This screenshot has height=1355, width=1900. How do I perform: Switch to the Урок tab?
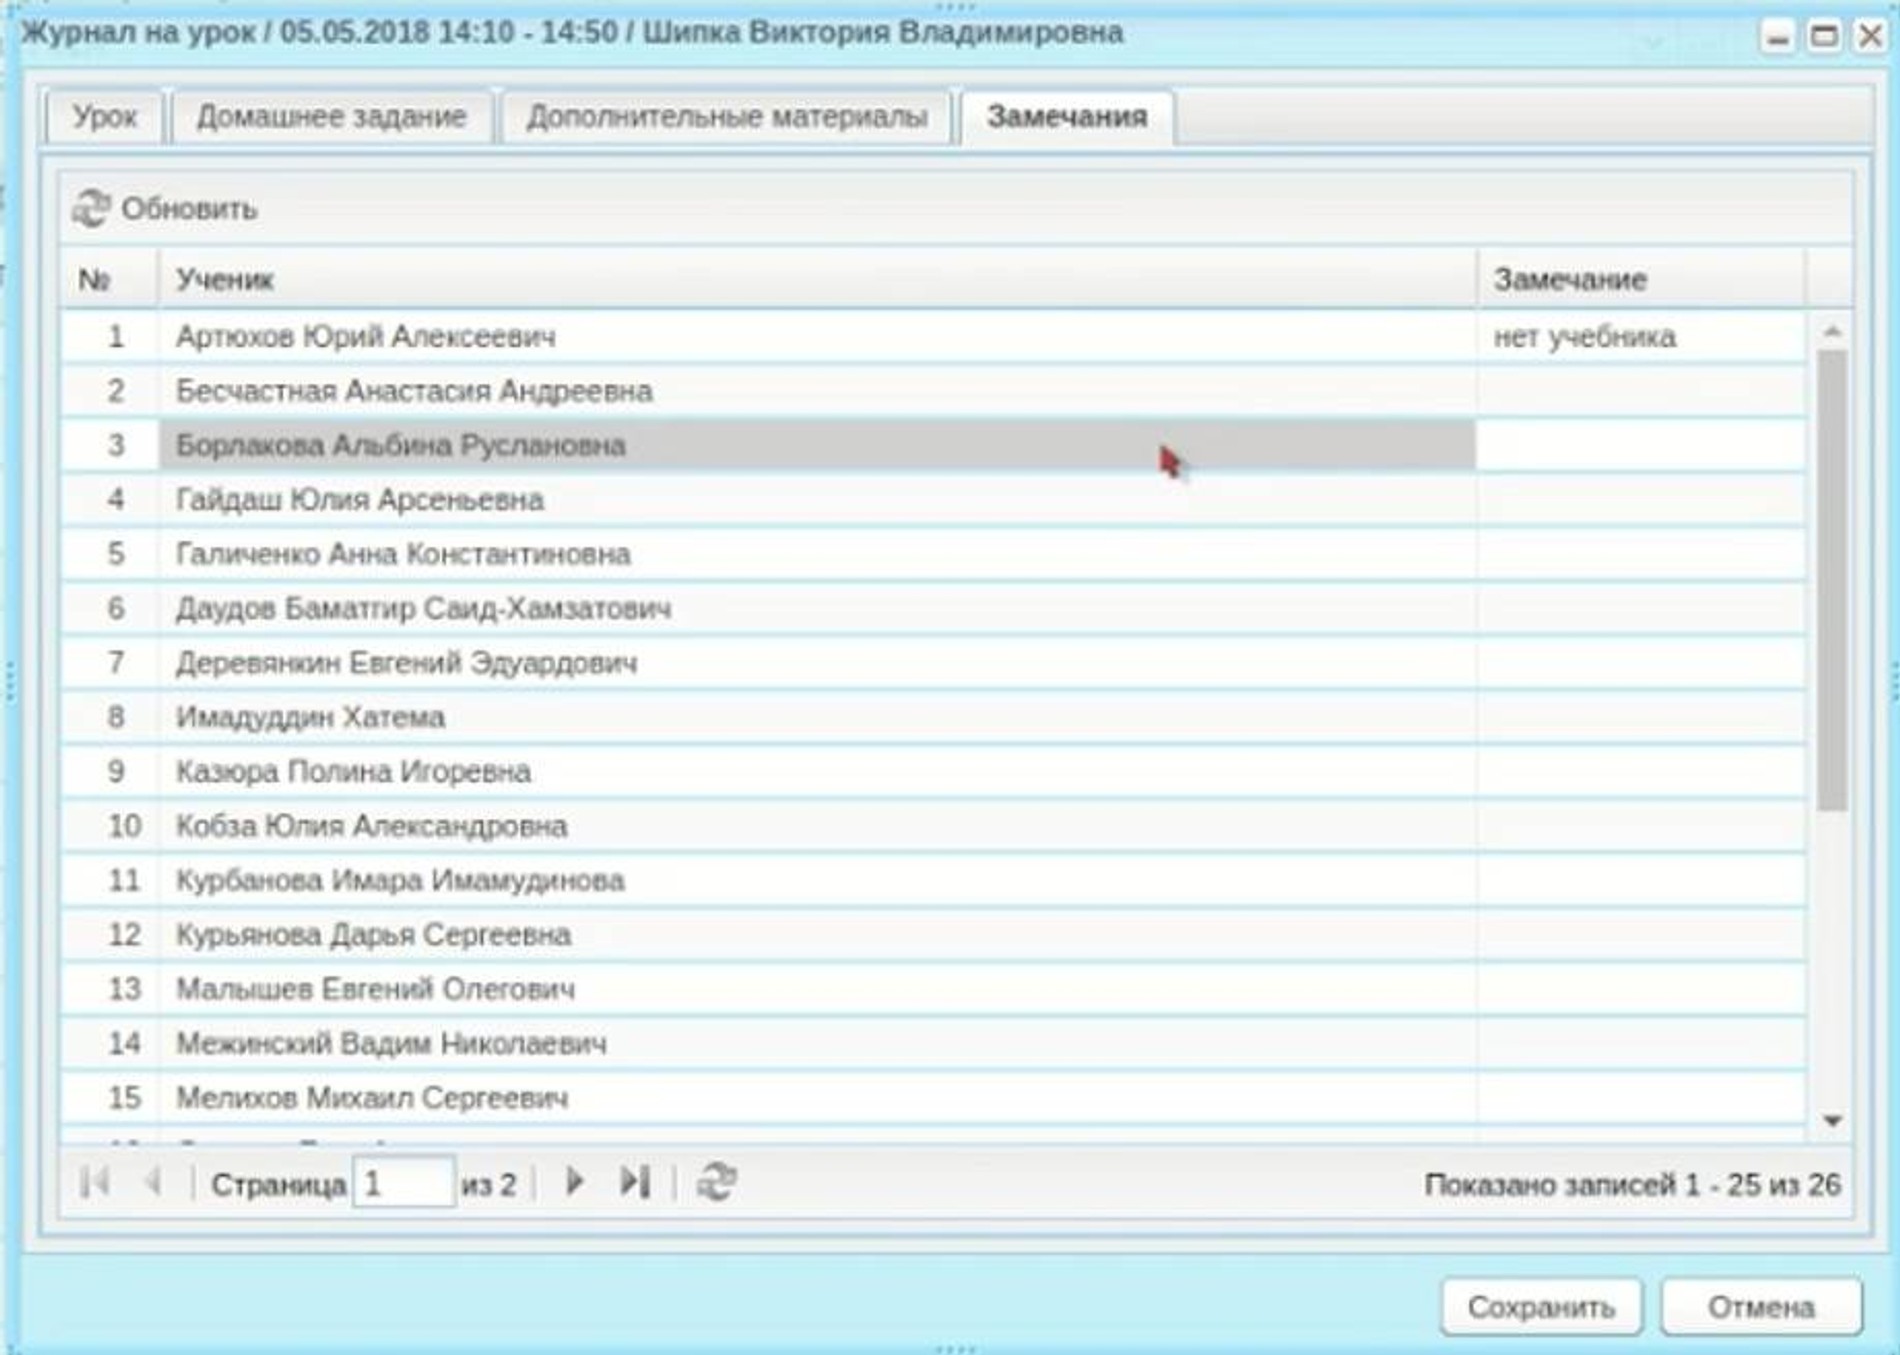104,117
